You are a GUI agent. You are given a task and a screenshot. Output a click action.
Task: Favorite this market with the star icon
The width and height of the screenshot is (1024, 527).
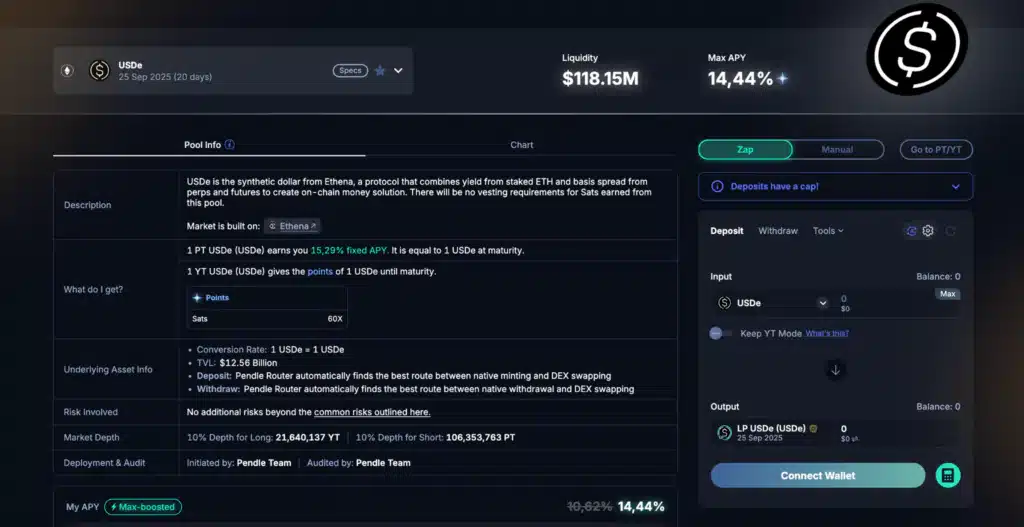(x=379, y=71)
